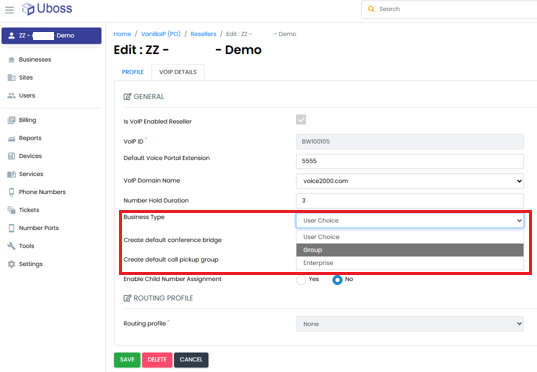Click the Phone Numbers sidebar icon

point(11,192)
